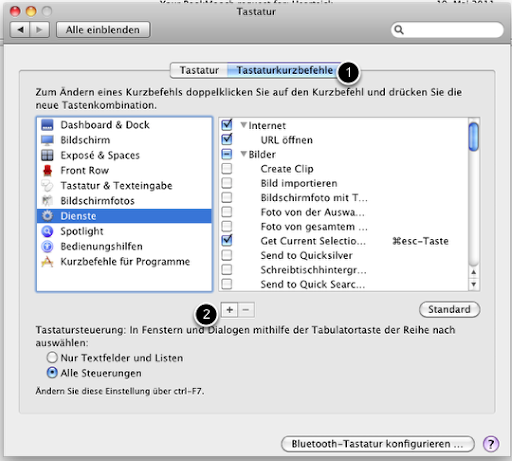The height and width of the screenshot is (461, 512).
Task: Click the ⌘esc-Taste shortcut value
Action: [x=420, y=241]
